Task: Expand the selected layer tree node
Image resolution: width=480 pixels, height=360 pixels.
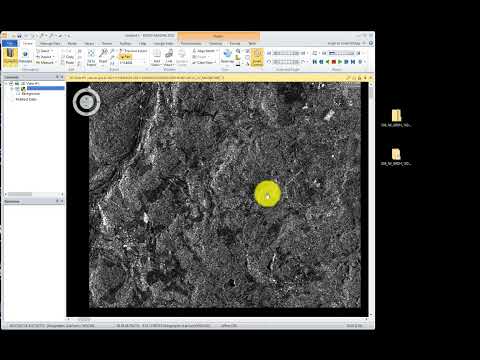Action: [x=12, y=89]
